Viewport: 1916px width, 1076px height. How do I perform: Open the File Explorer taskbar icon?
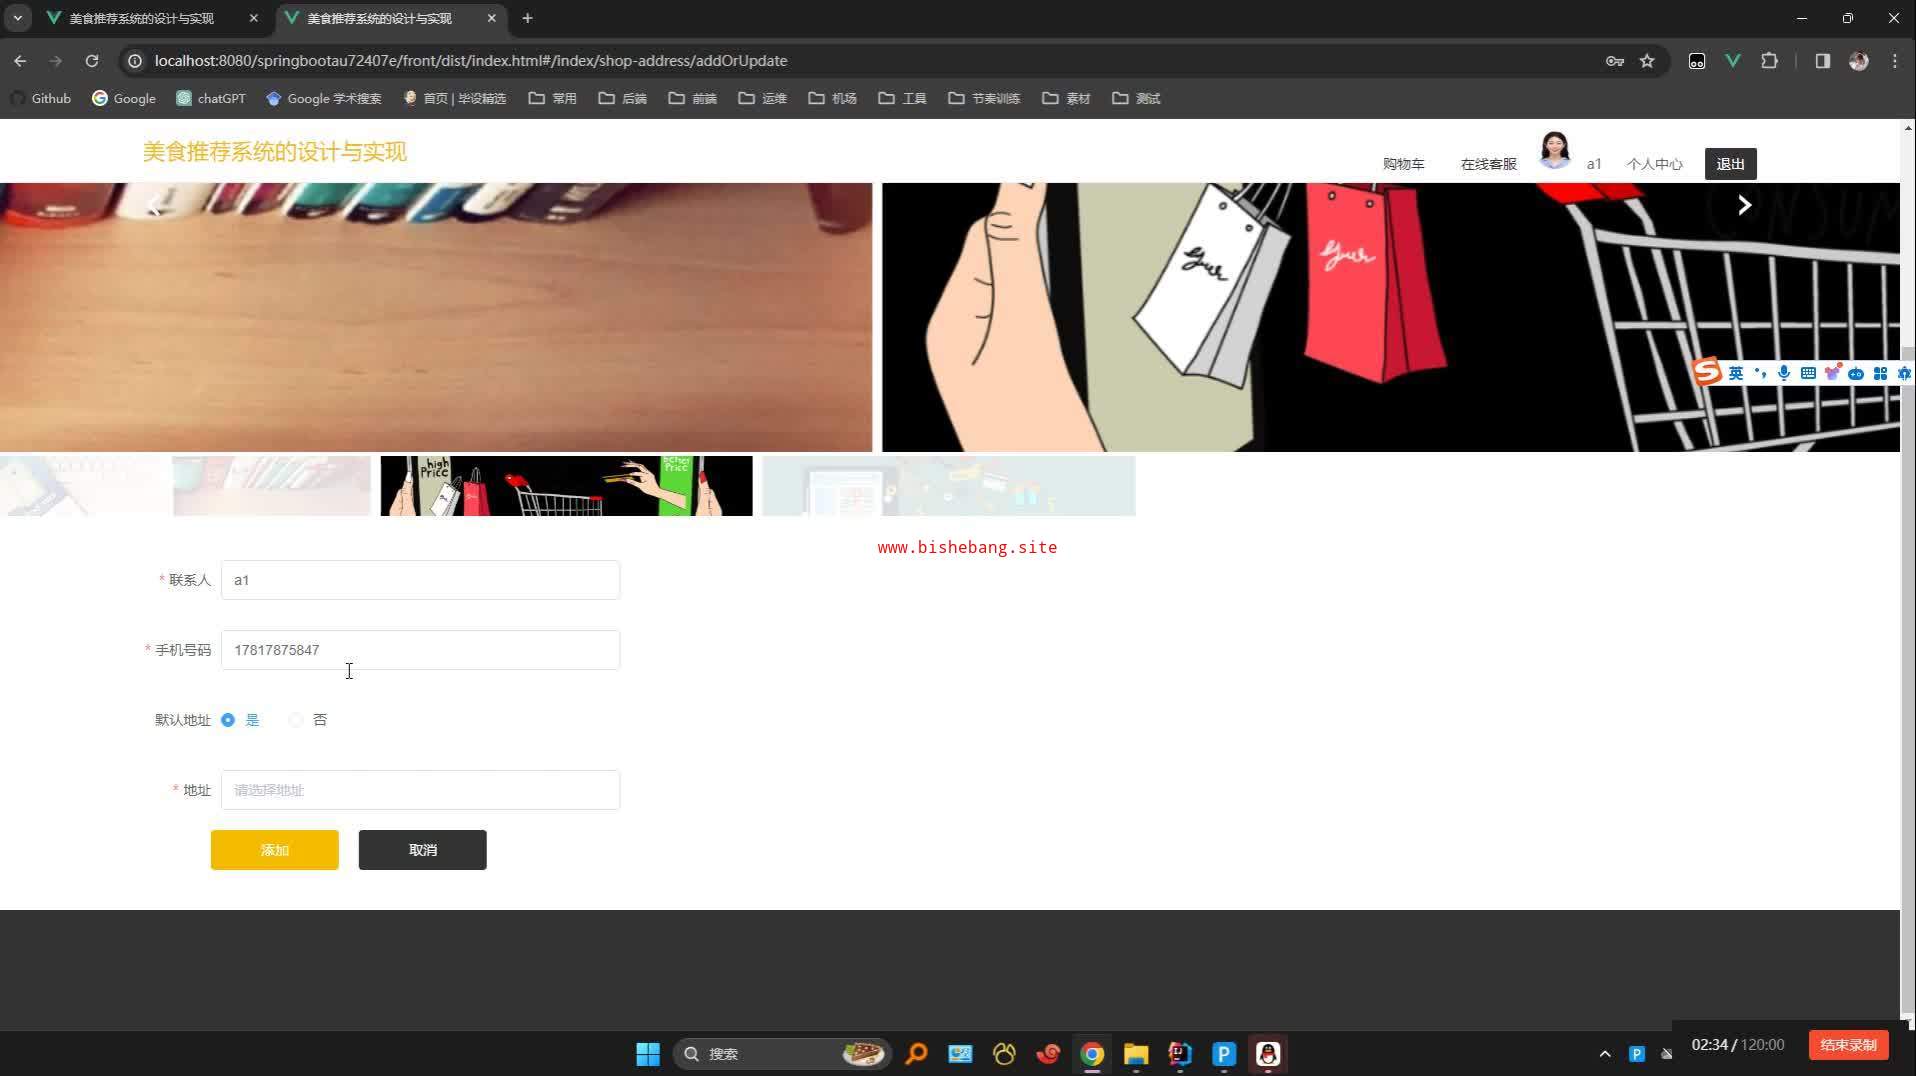[1136, 1054]
